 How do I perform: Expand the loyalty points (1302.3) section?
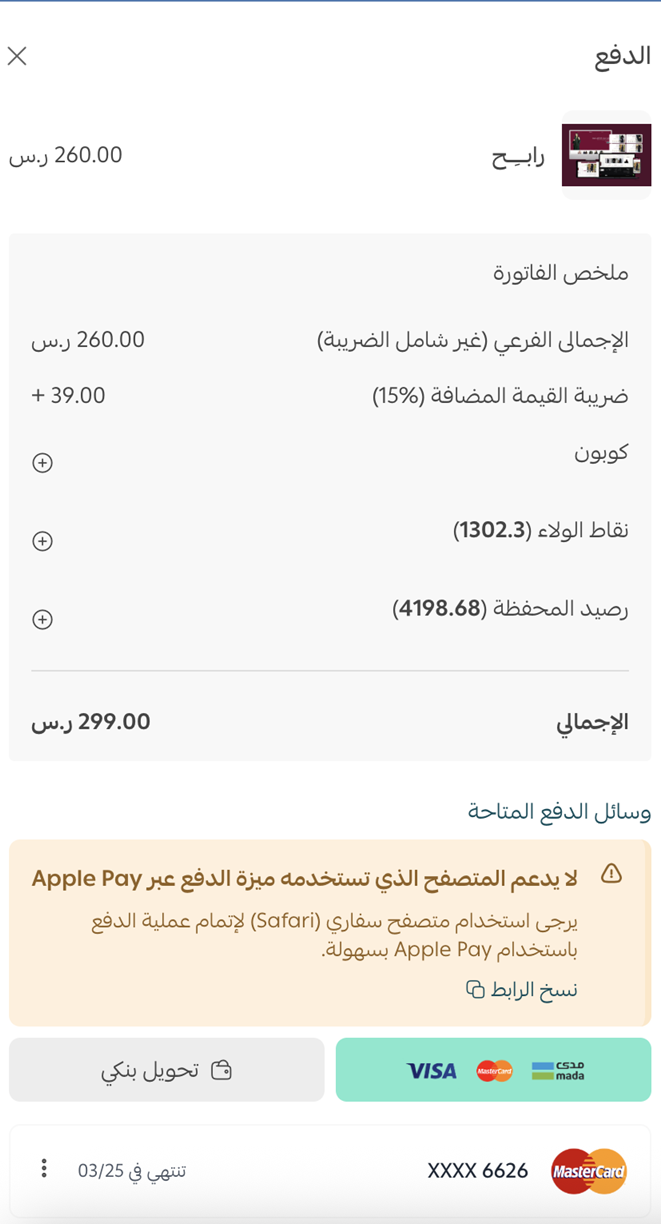tap(41, 541)
